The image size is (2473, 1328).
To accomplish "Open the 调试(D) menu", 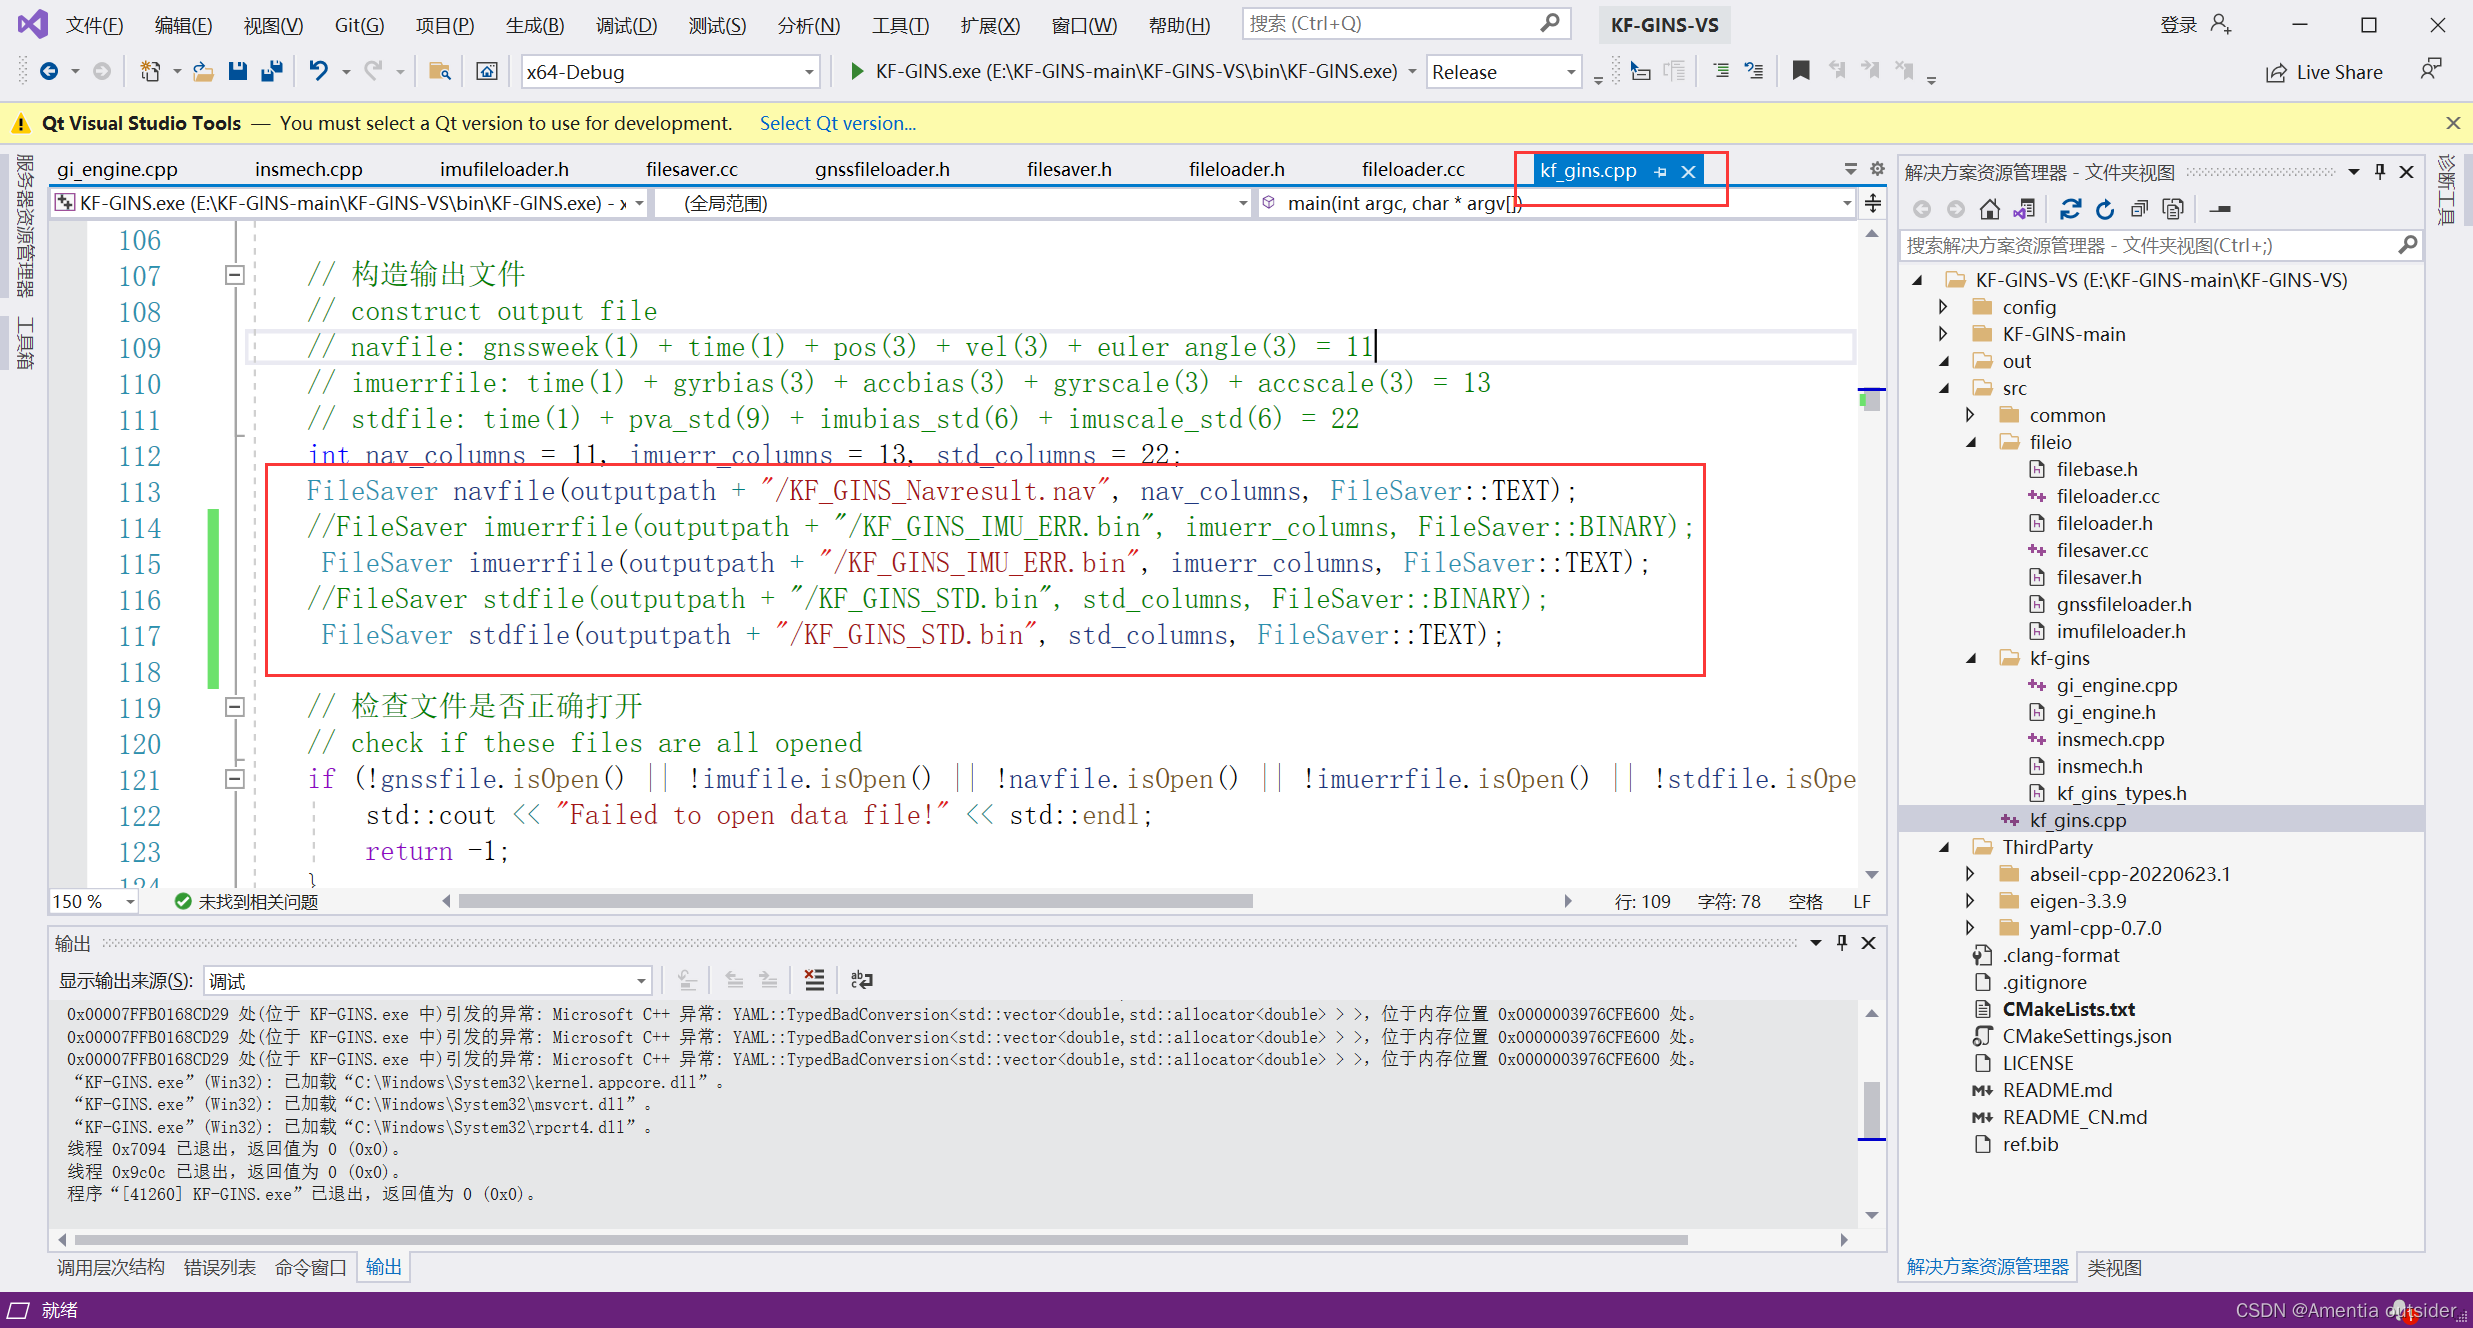I will point(626,25).
